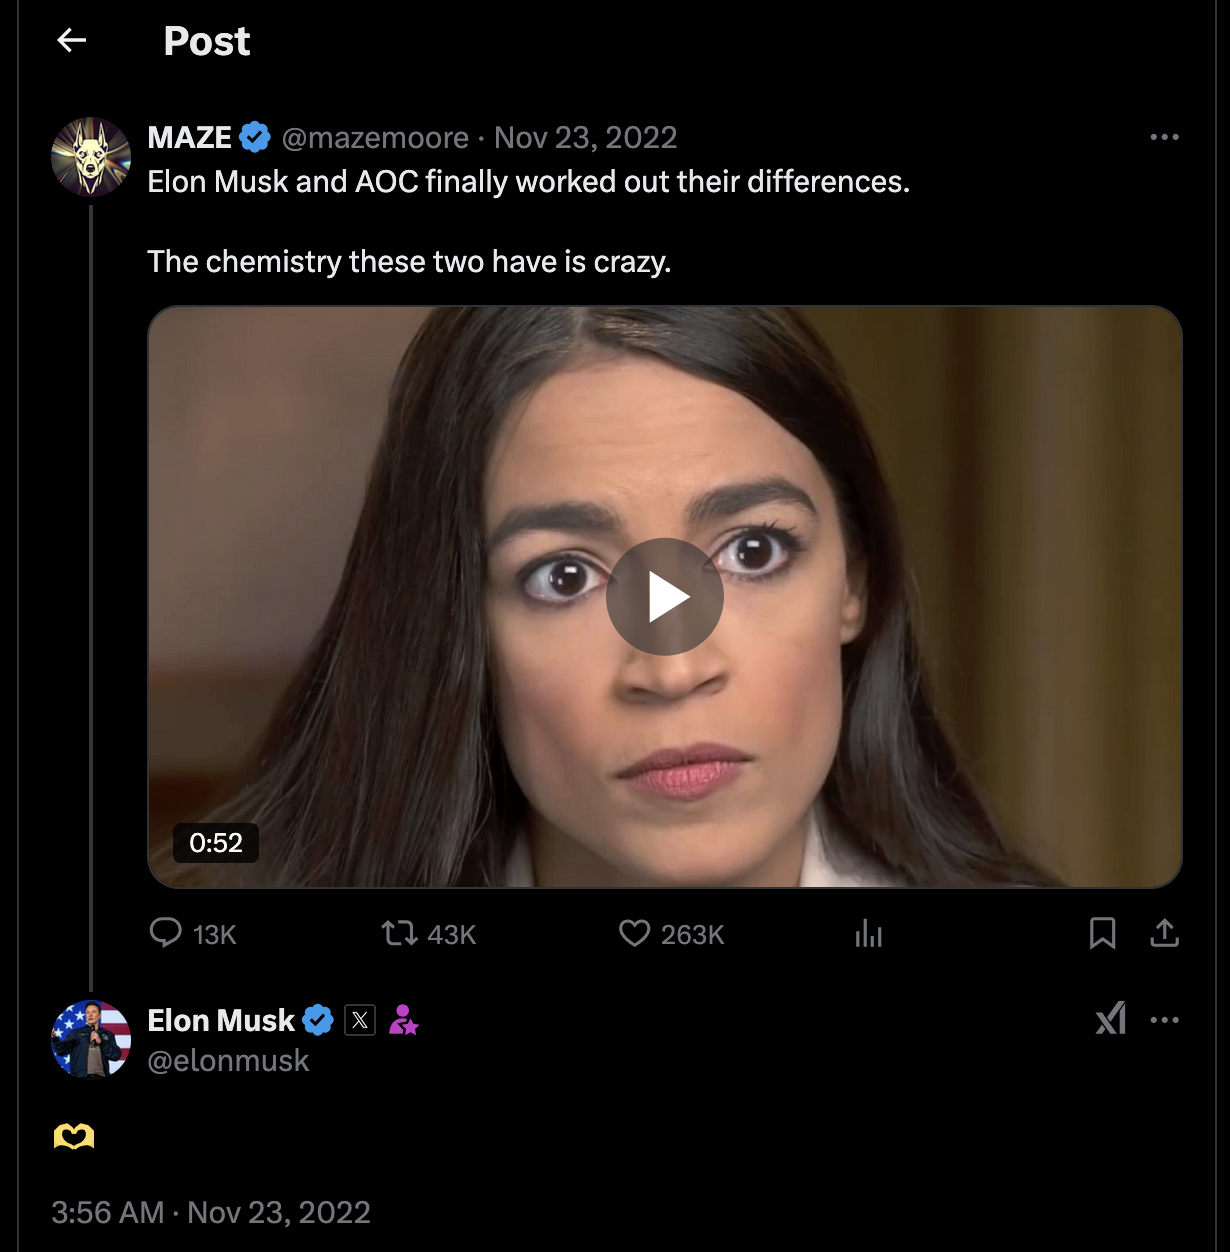
Task: Open MAZE's profile avatar
Action: pyautogui.click(x=91, y=157)
